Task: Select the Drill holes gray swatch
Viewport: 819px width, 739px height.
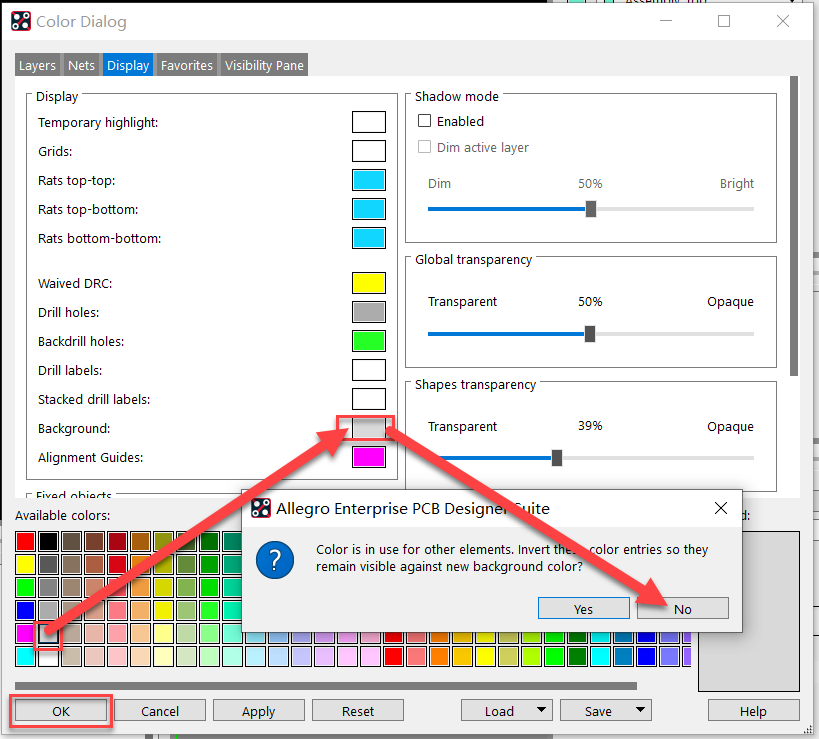Action: pos(369,312)
